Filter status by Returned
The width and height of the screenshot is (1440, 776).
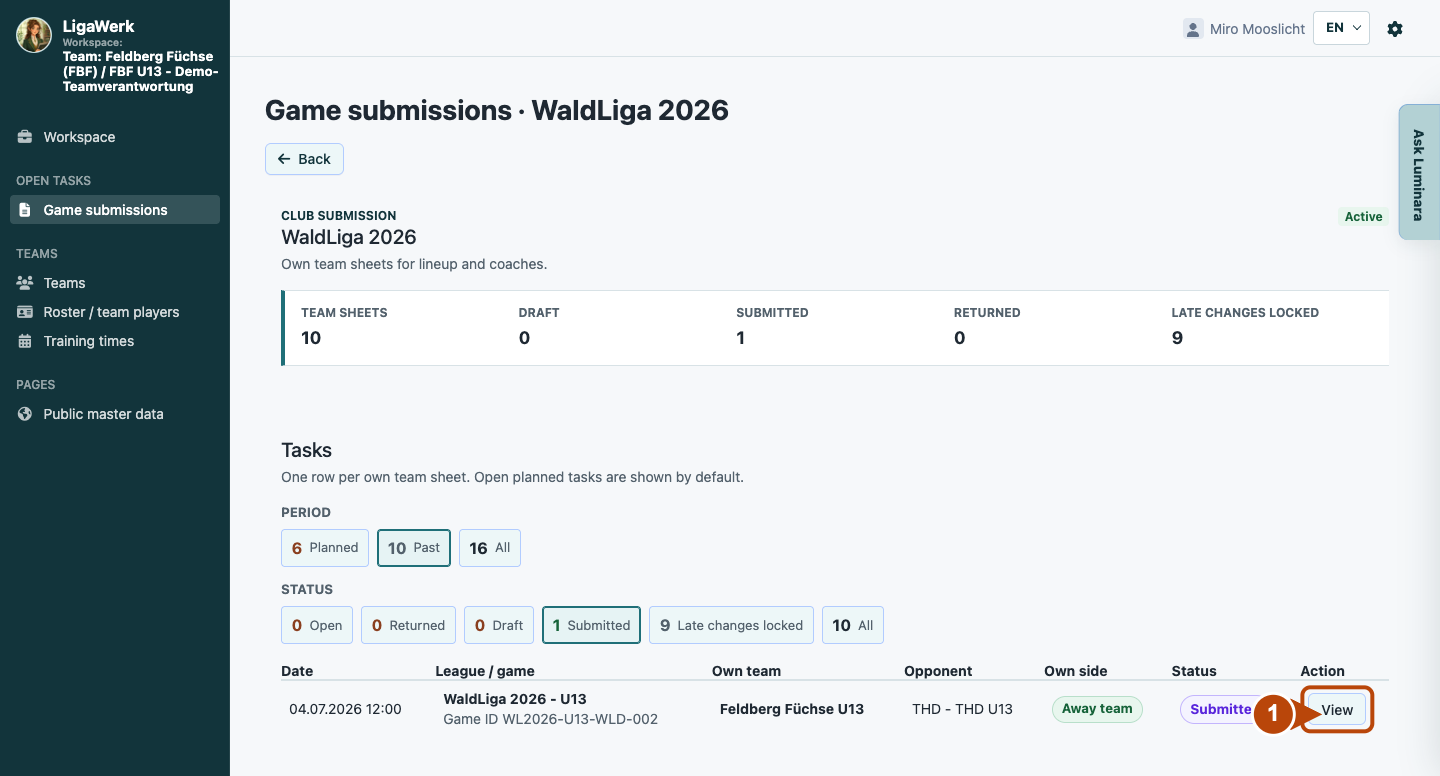click(408, 625)
